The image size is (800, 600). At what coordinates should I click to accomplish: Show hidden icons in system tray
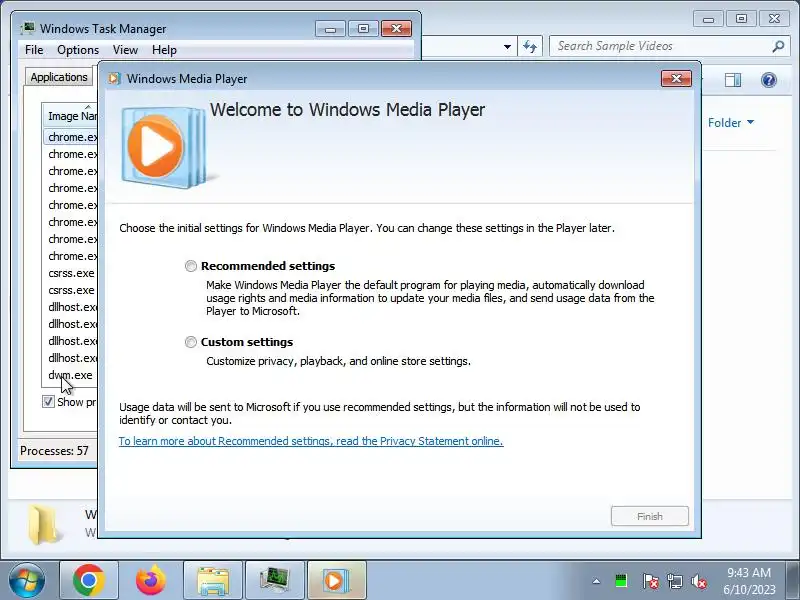click(x=596, y=581)
